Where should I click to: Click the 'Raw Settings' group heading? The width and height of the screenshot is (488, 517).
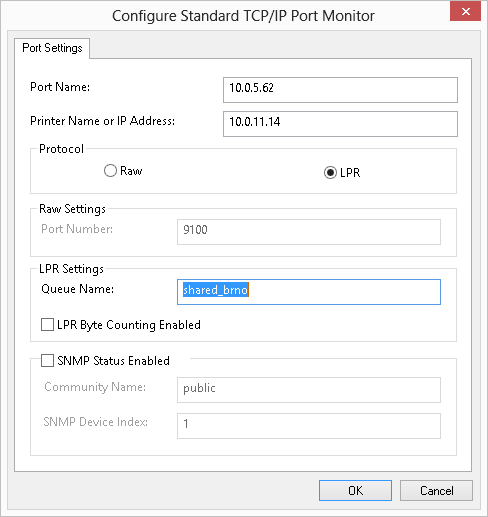click(72, 209)
